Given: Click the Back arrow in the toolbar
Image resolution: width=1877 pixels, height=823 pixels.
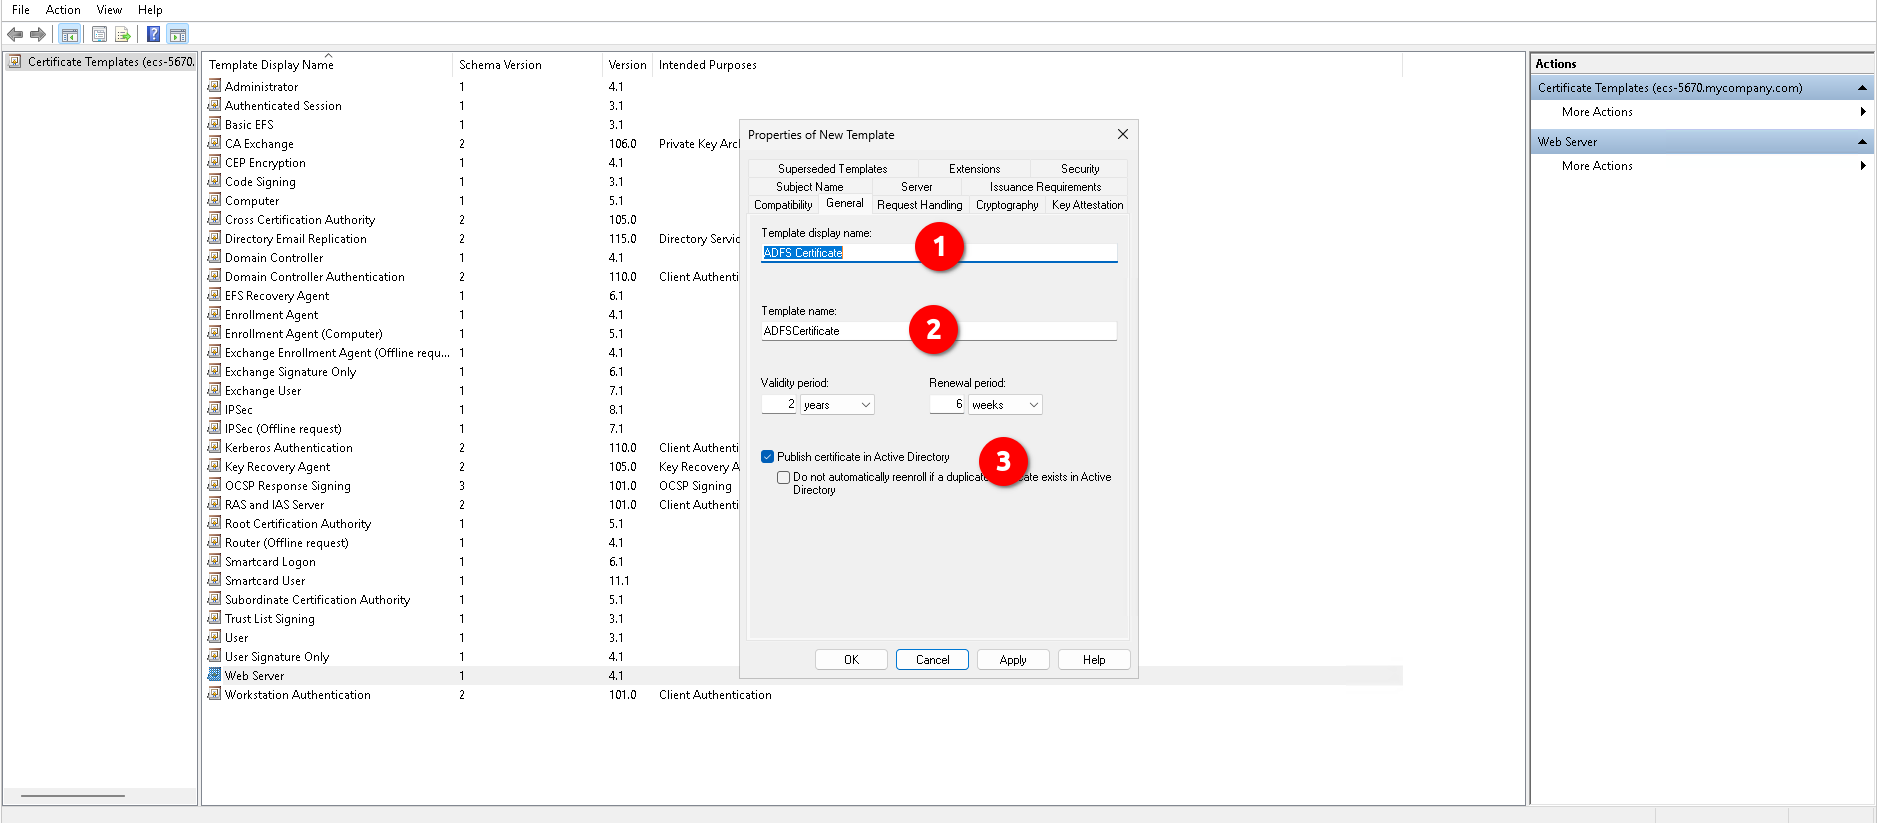Looking at the screenshot, I should pyautogui.click(x=15, y=35).
